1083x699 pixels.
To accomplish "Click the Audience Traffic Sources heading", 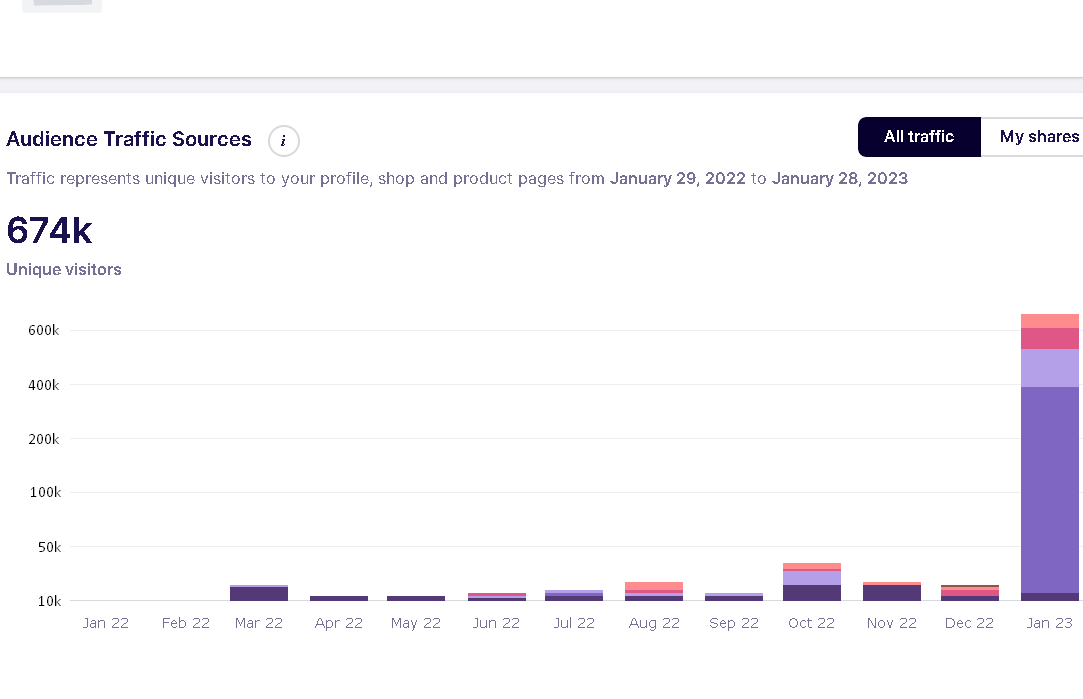I will pyautogui.click(x=128, y=139).
